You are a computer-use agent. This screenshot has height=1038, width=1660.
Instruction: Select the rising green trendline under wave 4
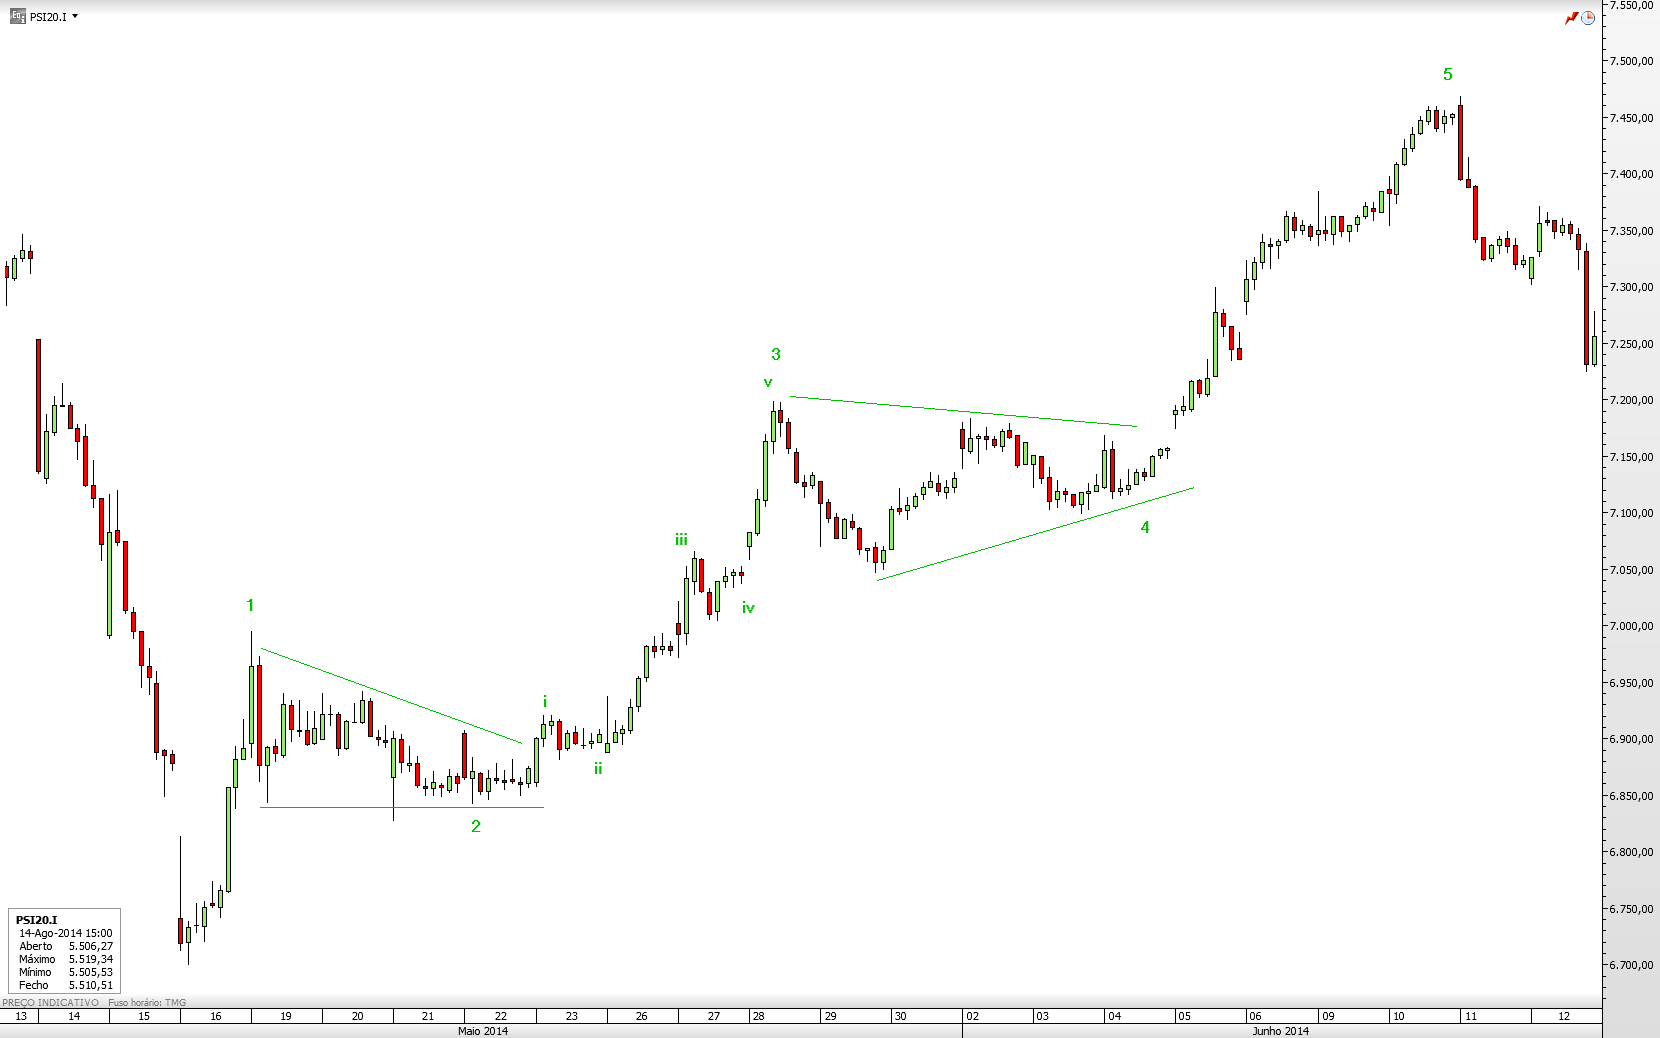[x=1035, y=534]
